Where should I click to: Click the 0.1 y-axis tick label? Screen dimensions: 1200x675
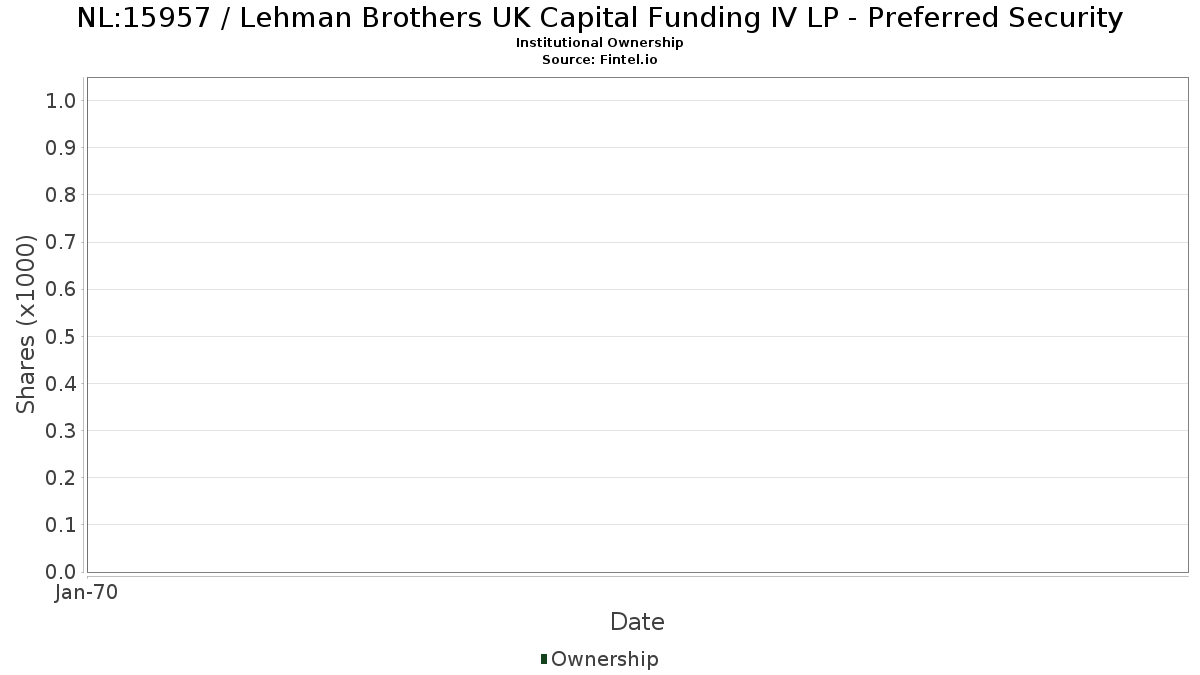pos(61,525)
